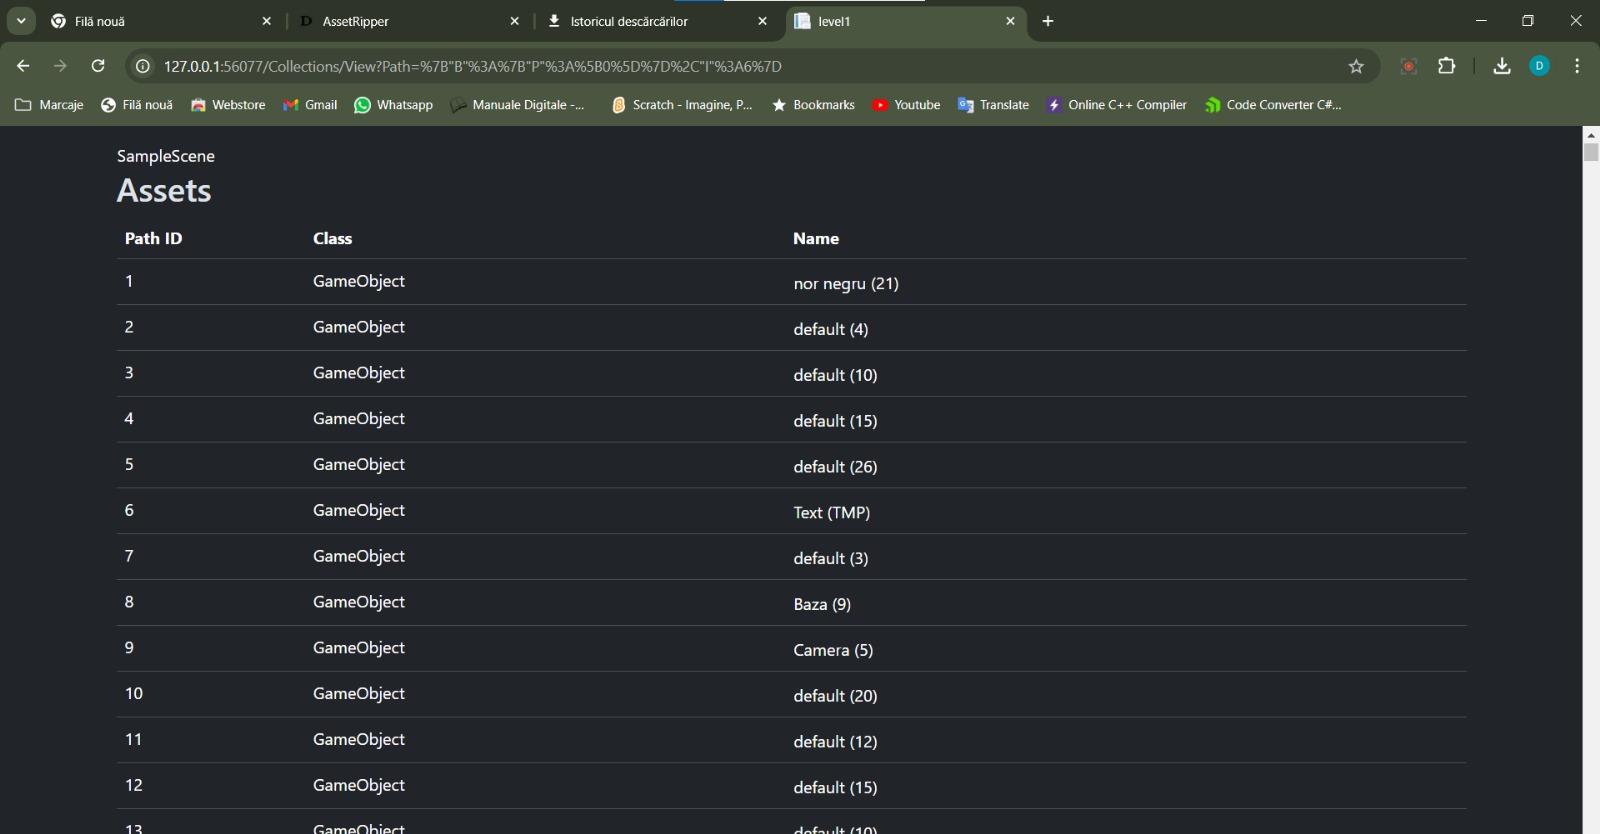Switch to the AssetRipper tab
The width and height of the screenshot is (1600, 834).
point(408,21)
